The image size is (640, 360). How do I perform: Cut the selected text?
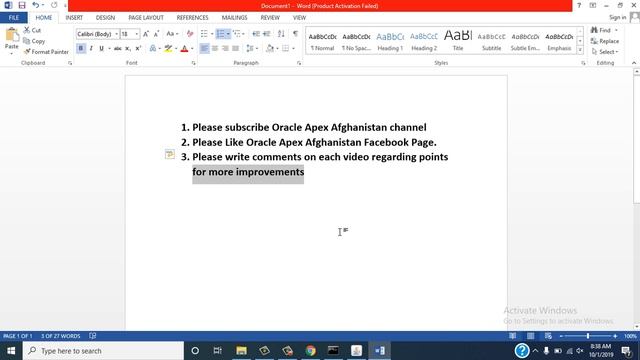point(32,30)
